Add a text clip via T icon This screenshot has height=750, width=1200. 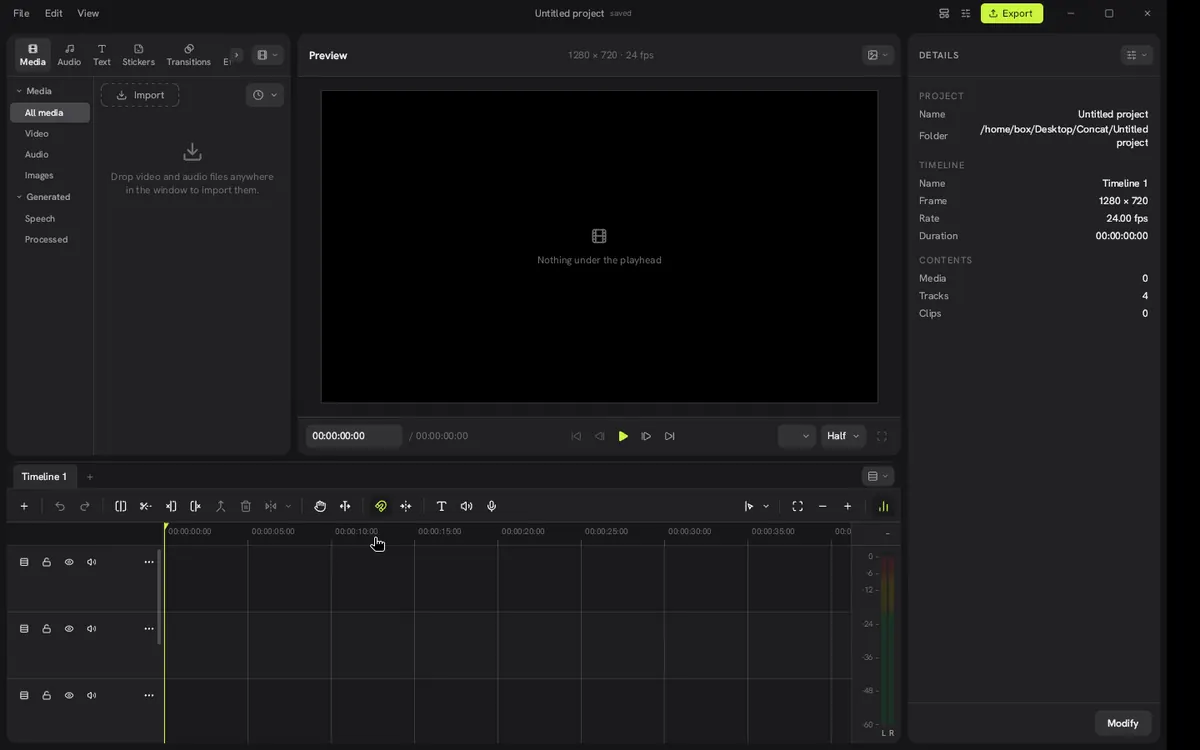(441, 506)
